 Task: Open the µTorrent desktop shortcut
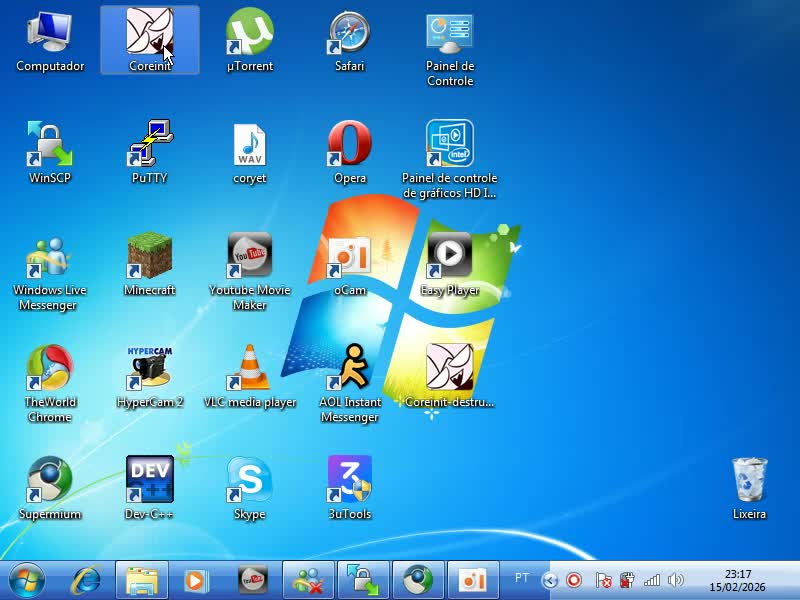(249, 34)
